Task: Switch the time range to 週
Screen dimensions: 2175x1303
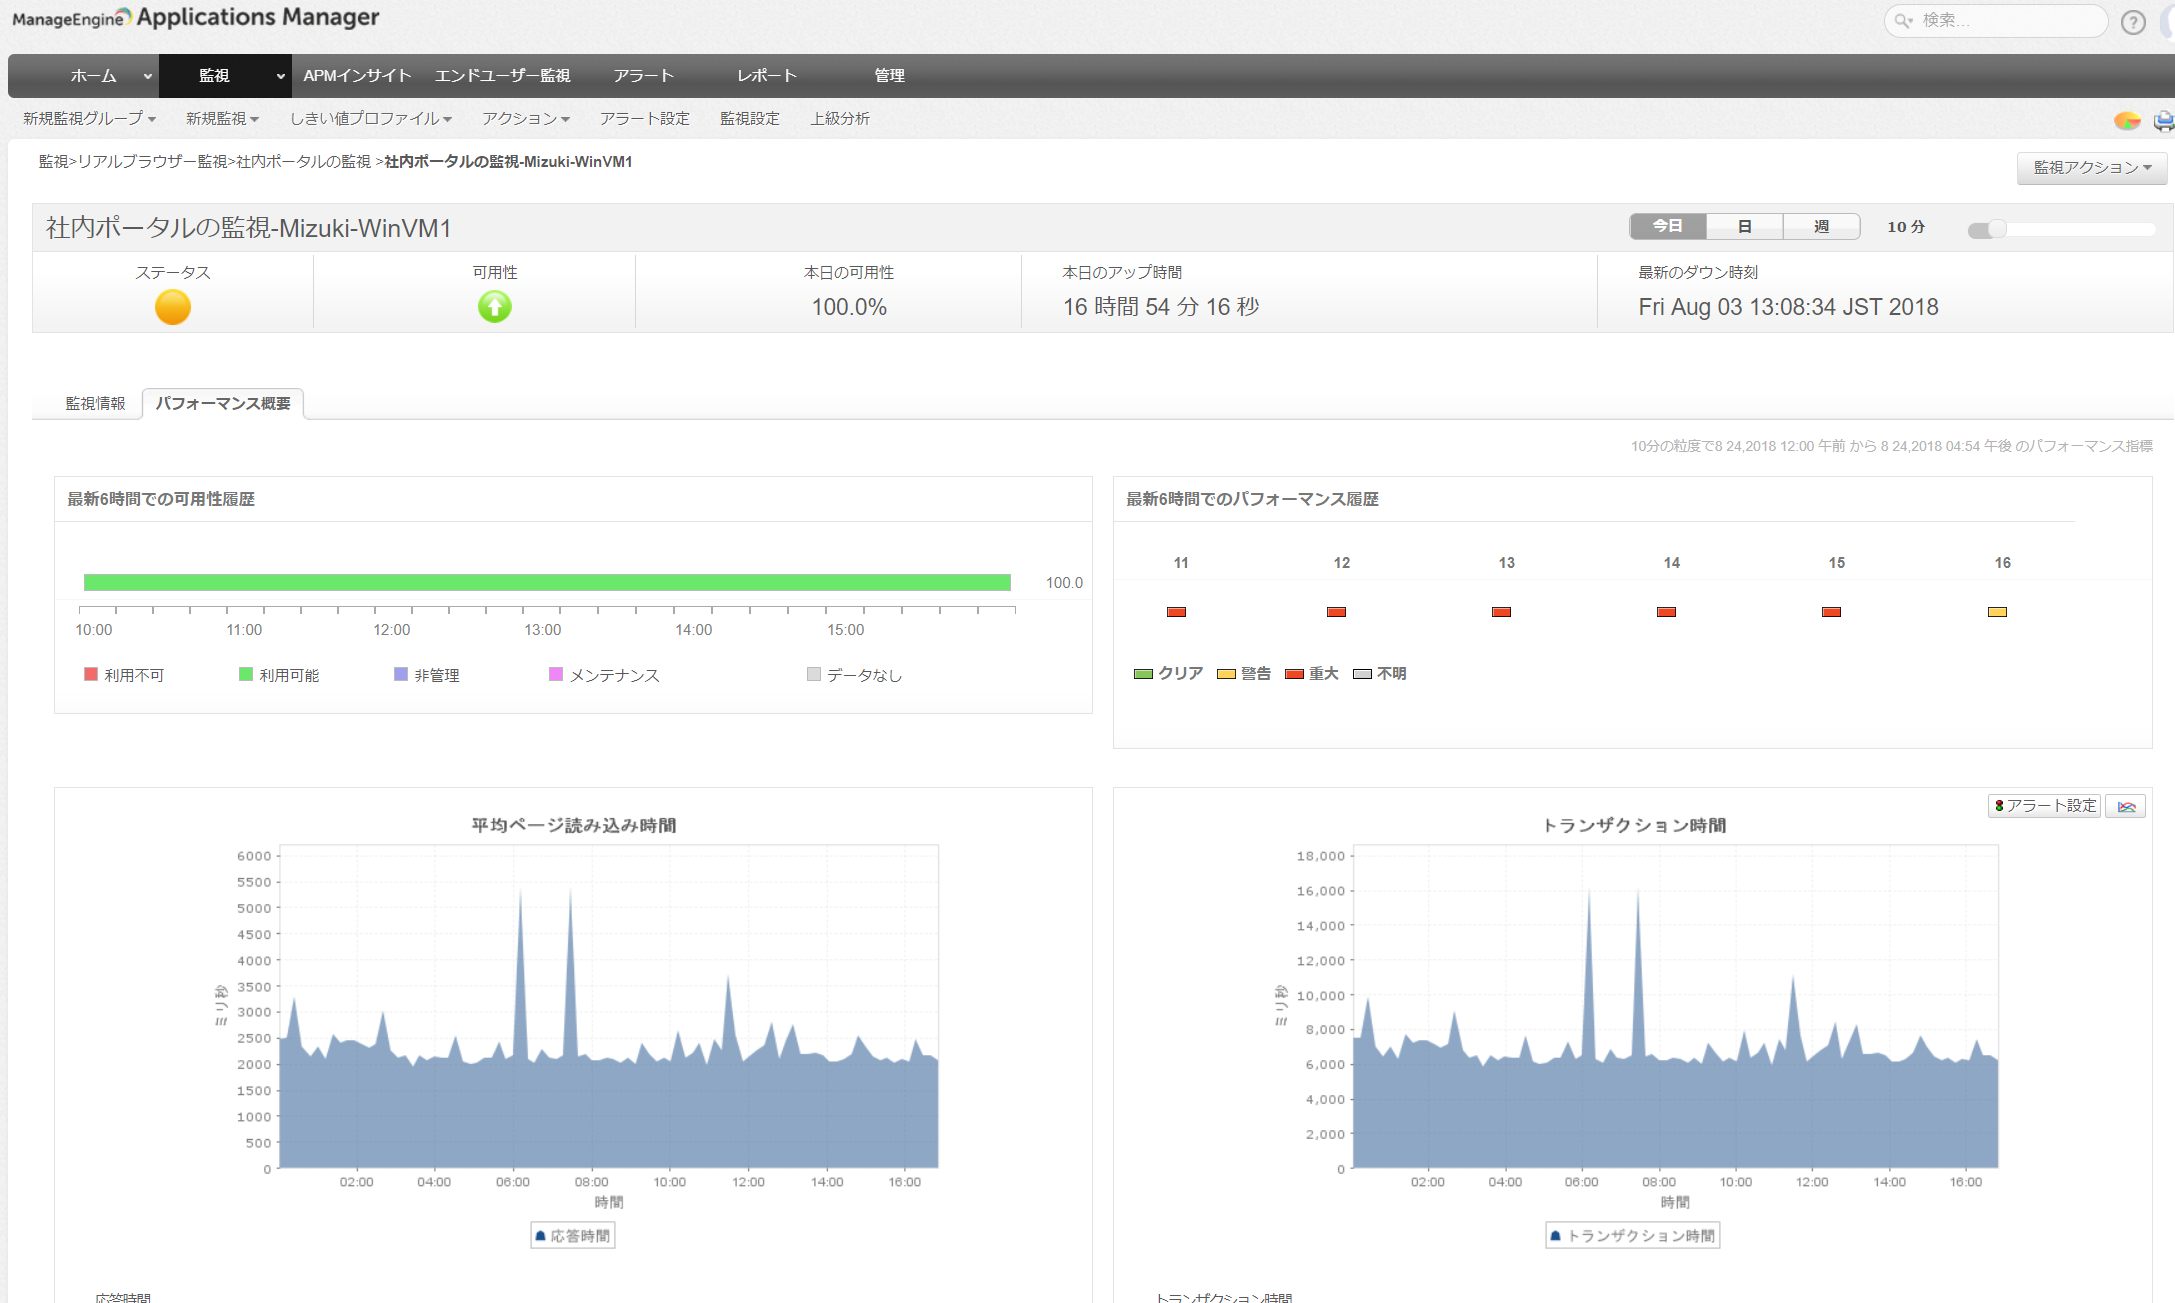Action: 1821,227
